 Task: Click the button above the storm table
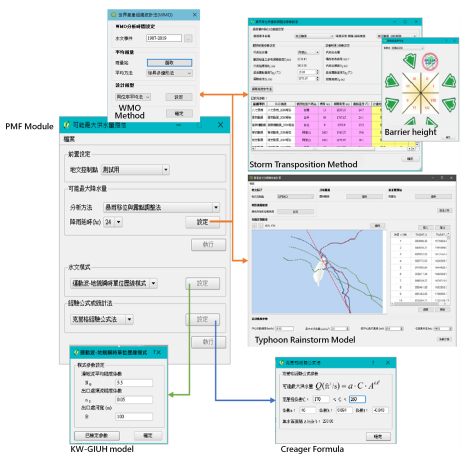click(x=262, y=89)
